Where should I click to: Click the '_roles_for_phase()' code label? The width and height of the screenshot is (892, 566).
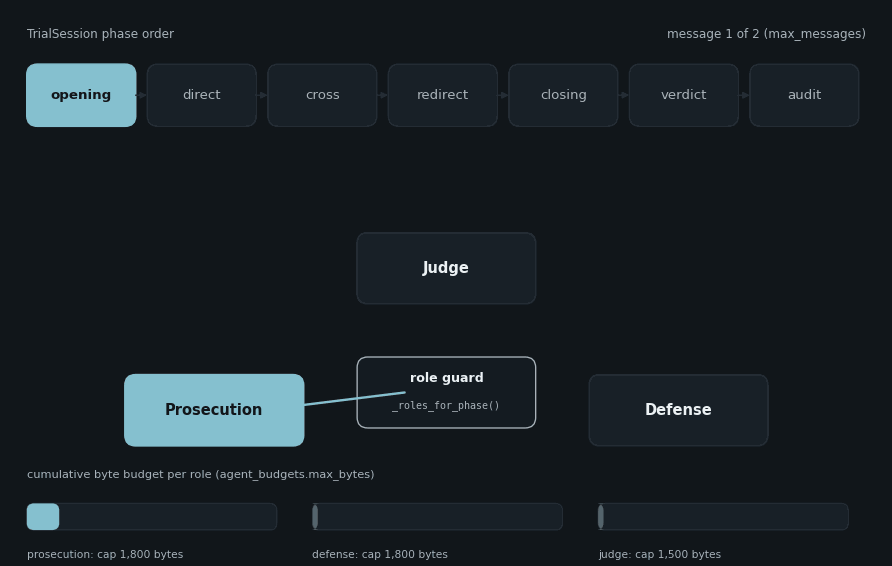pyautogui.click(x=446, y=406)
